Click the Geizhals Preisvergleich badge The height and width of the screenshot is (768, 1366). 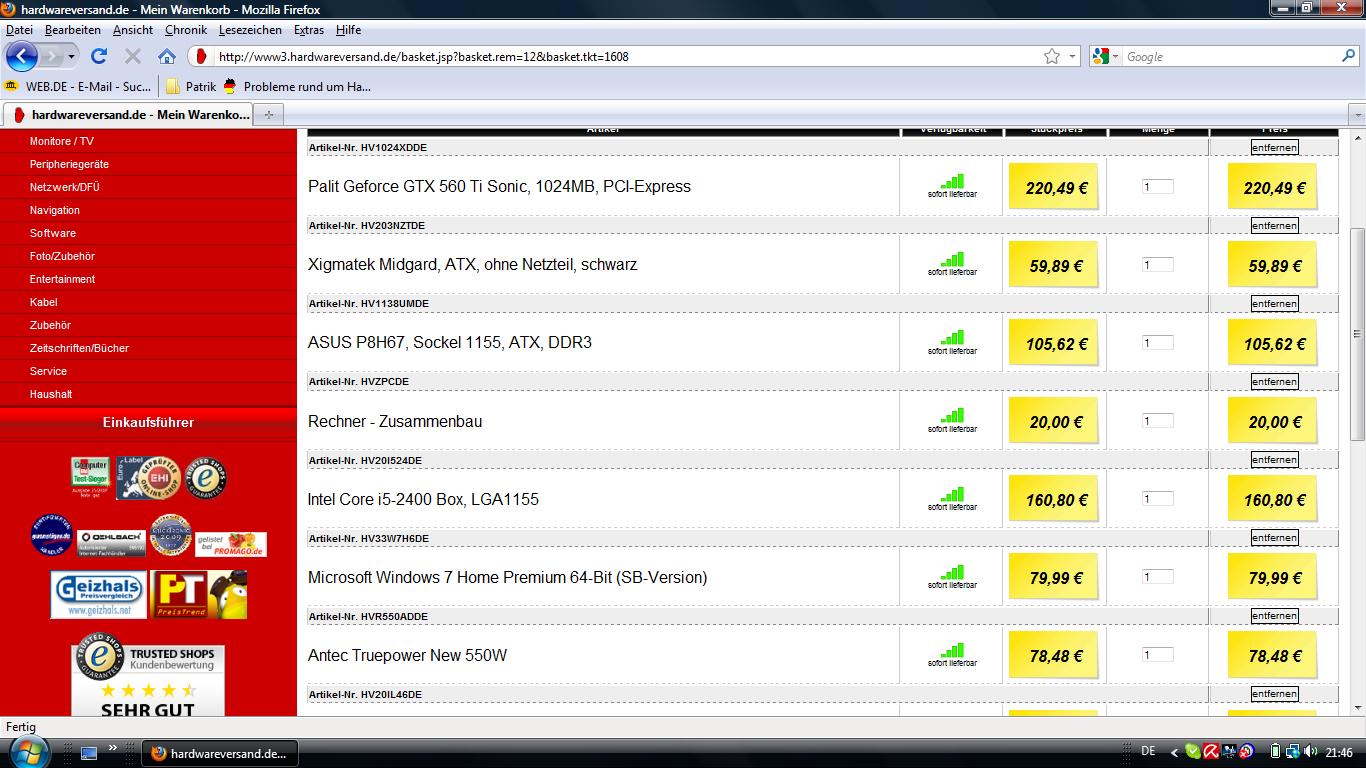pos(99,594)
